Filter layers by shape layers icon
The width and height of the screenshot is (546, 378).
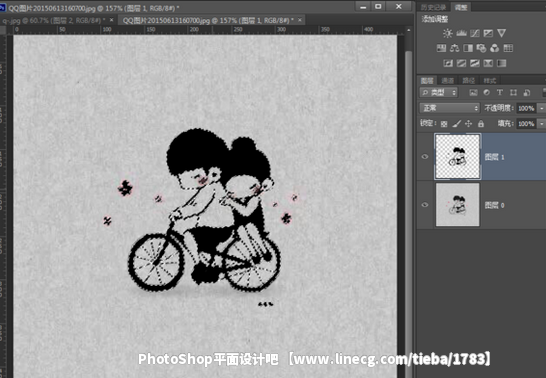[513, 93]
